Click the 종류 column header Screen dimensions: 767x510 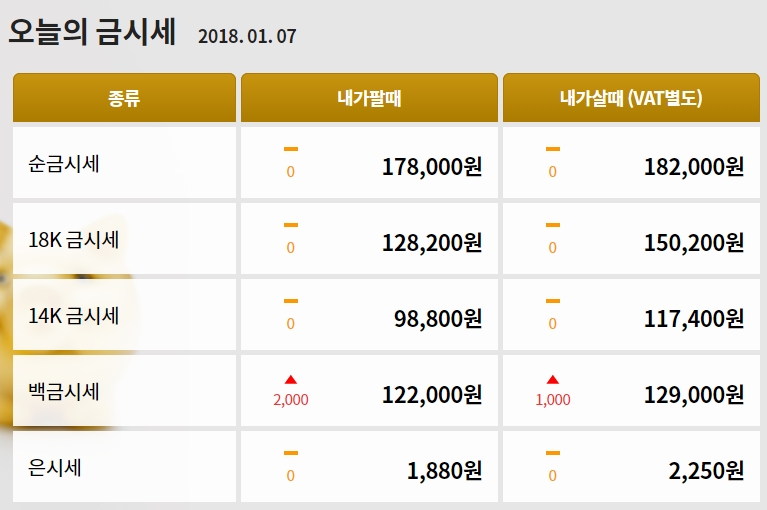(124, 98)
